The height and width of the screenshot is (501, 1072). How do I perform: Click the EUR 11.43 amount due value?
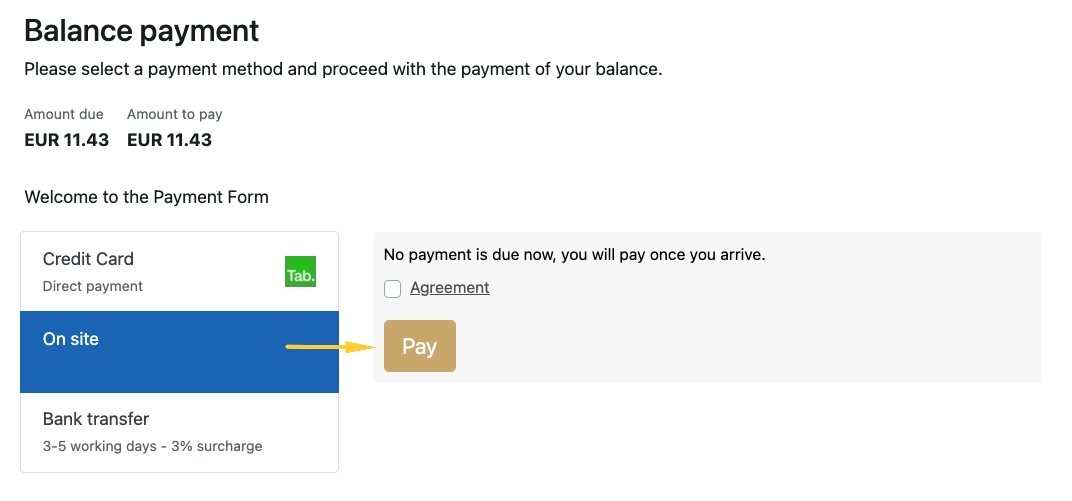[66, 140]
